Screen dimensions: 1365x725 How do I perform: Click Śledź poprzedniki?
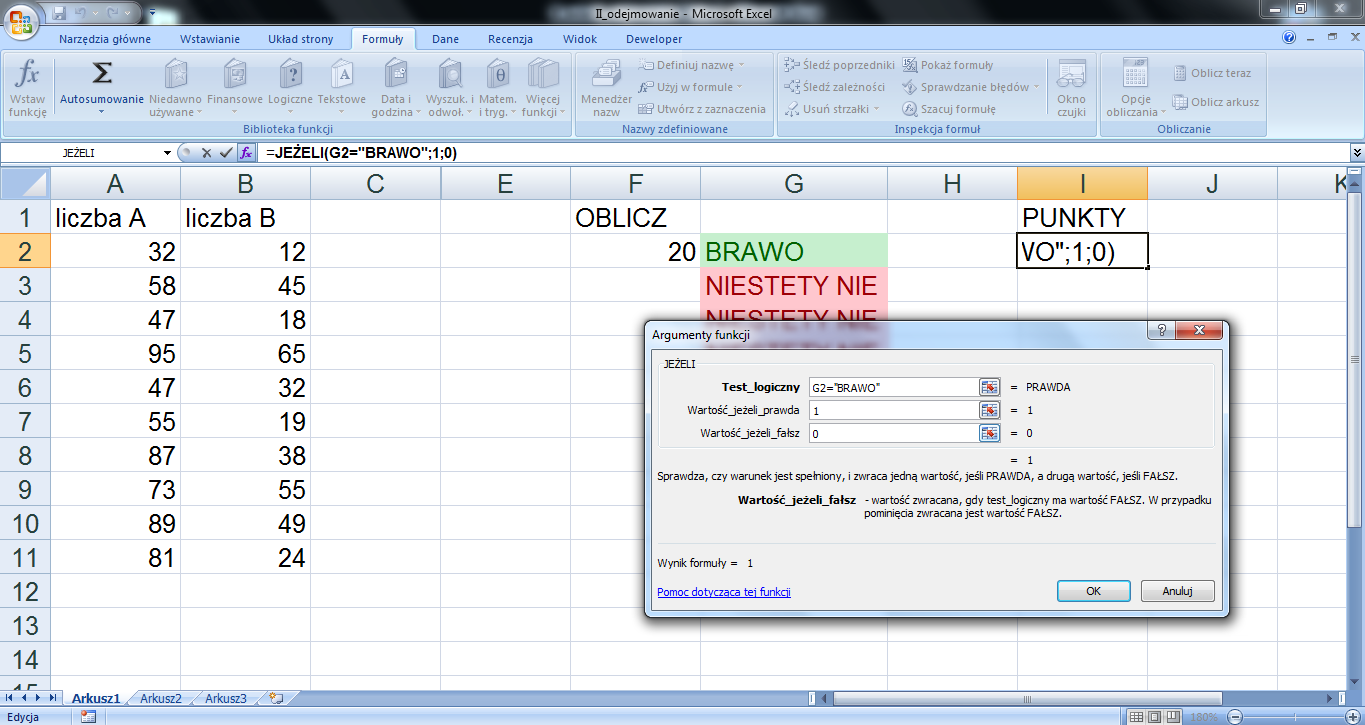840,65
